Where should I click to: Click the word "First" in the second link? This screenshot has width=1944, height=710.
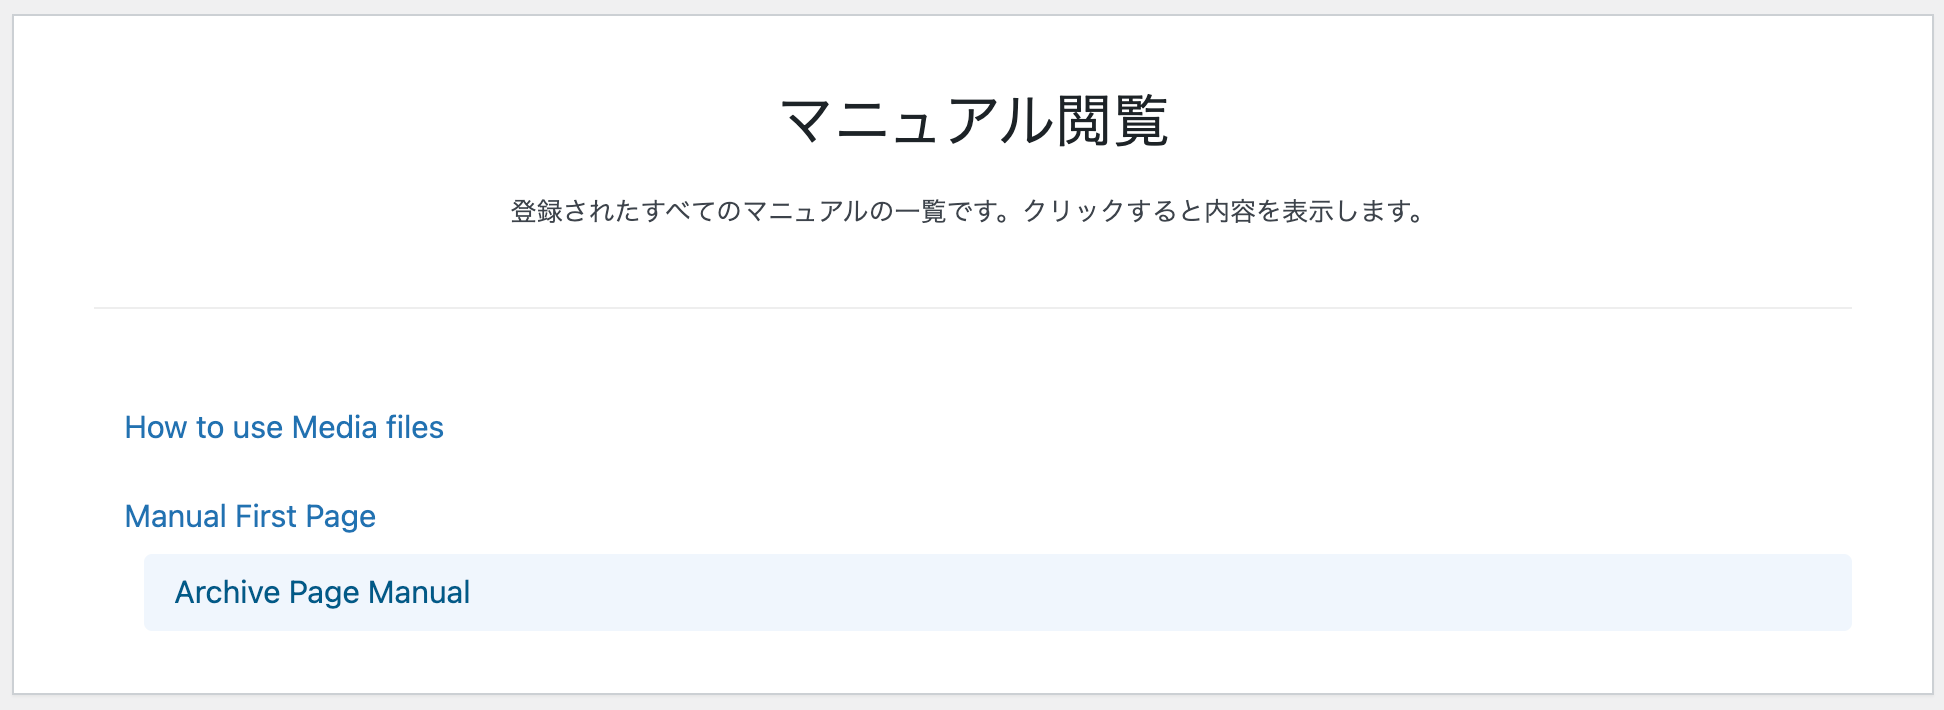click(x=266, y=516)
